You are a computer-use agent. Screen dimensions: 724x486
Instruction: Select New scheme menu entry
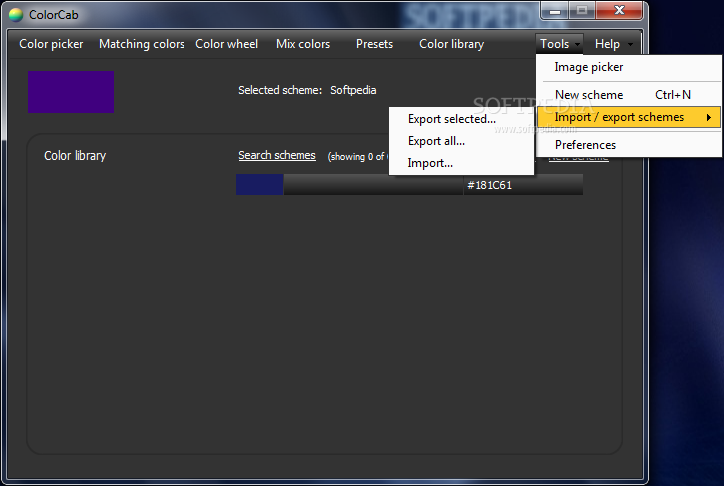[x=628, y=95]
